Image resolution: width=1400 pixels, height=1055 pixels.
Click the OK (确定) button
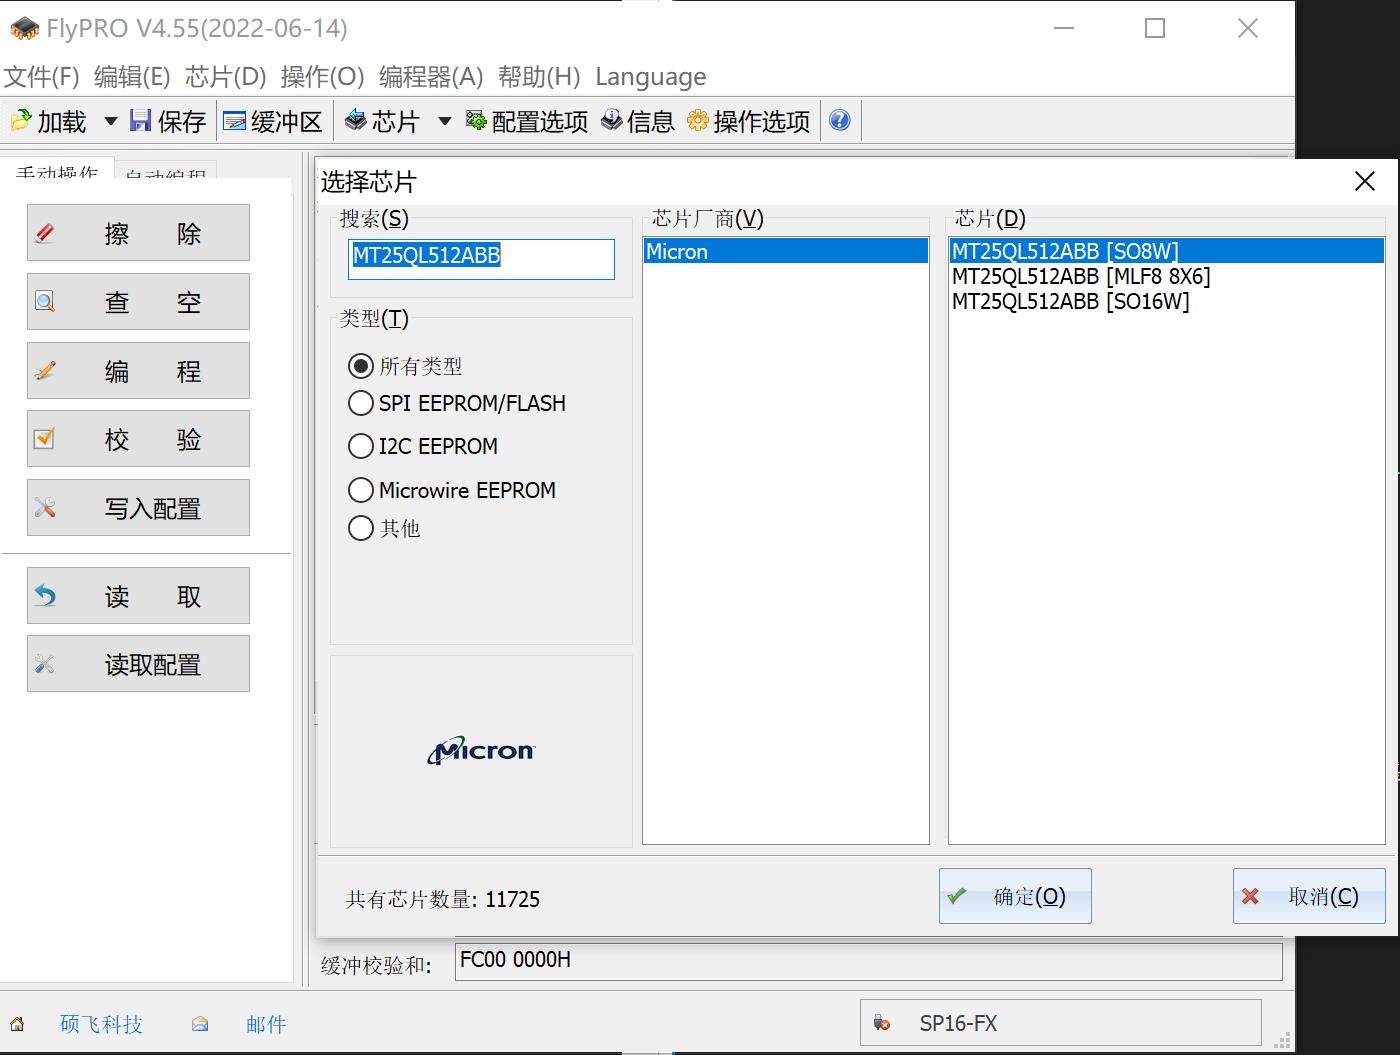click(1015, 896)
